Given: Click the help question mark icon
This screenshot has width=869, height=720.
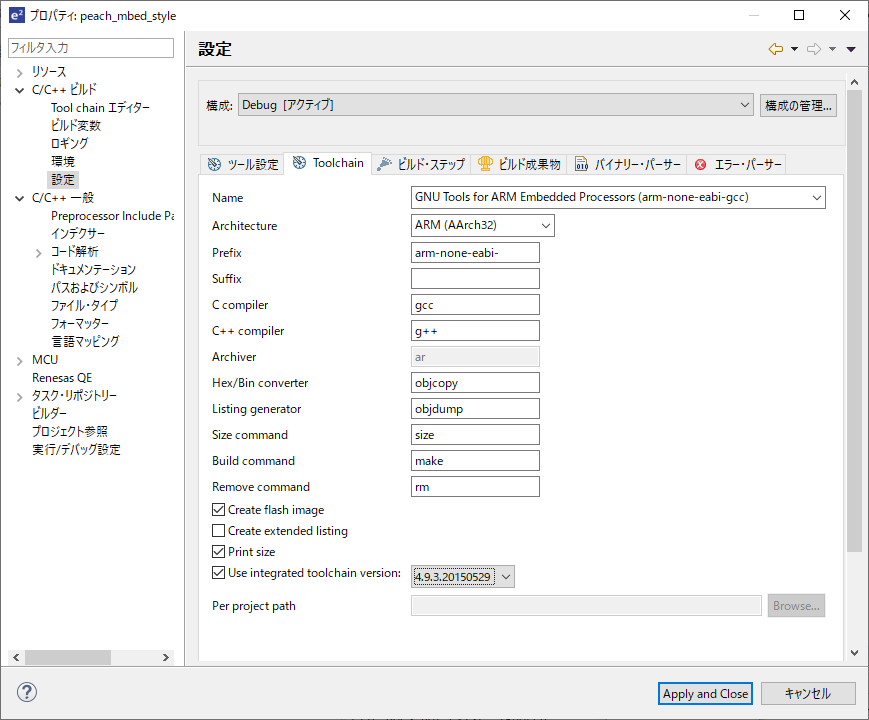Looking at the screenshot, I should pyautogui.click(x=27, y=692).
